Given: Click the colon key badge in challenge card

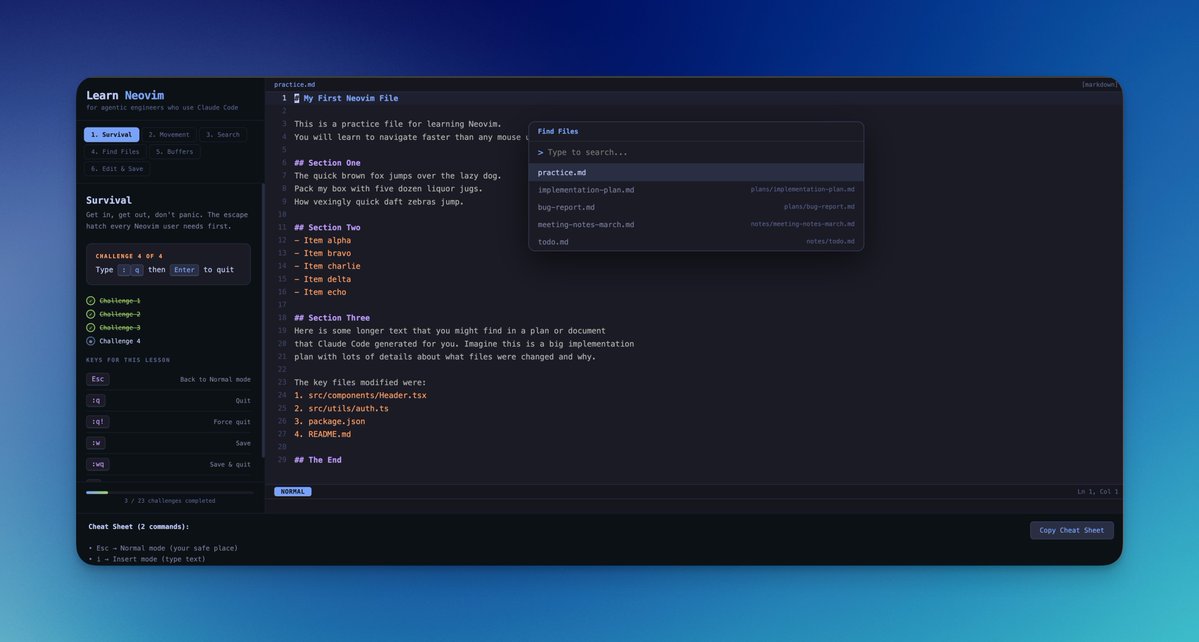Looking at the screenshot, I should (x=124, y=270).
